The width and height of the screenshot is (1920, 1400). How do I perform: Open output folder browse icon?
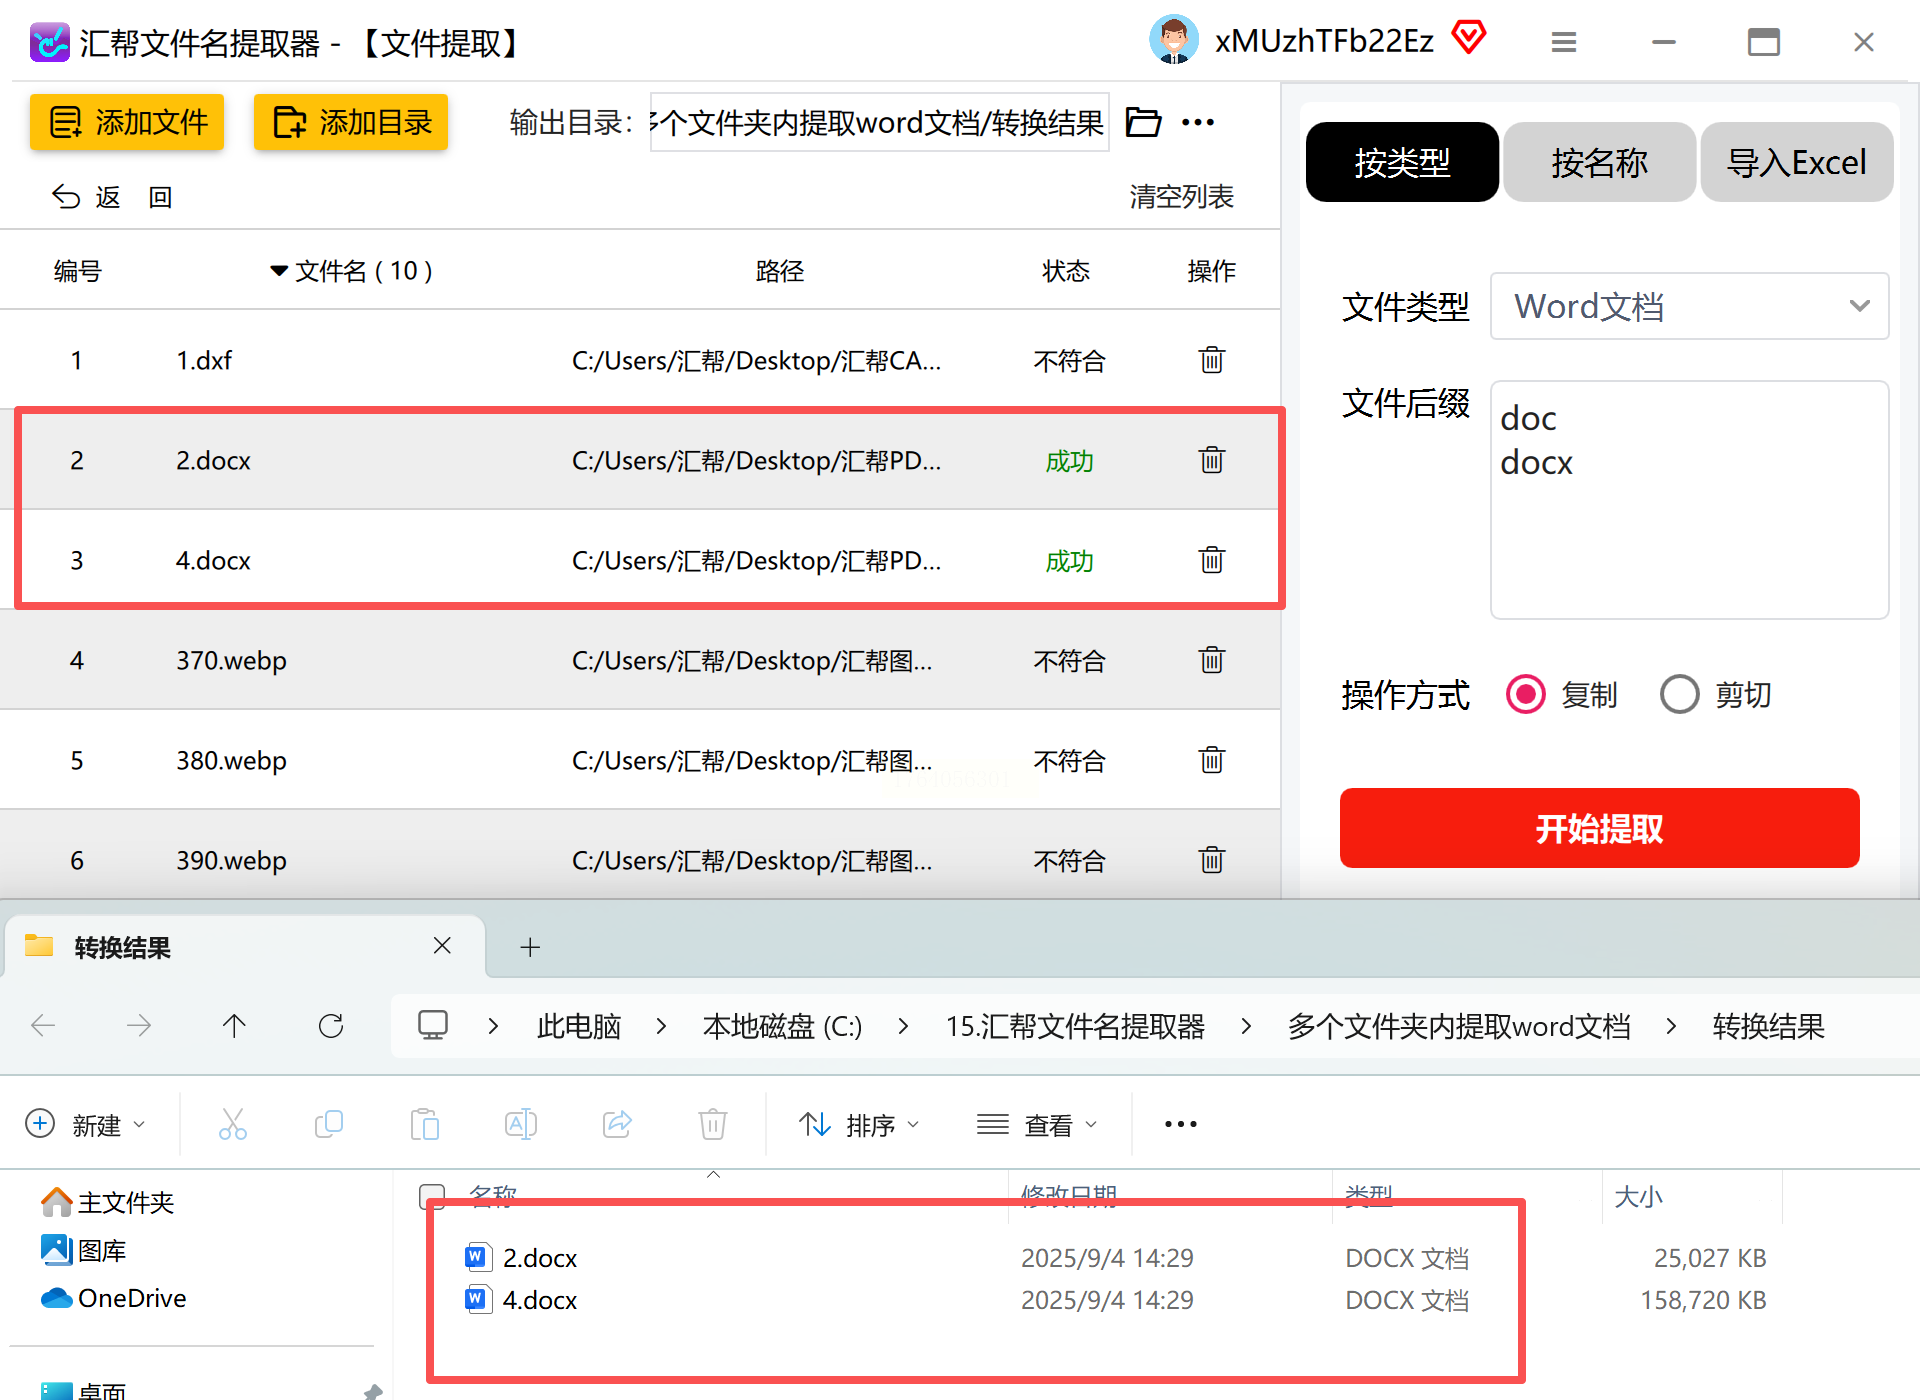tap(1143, 122)
